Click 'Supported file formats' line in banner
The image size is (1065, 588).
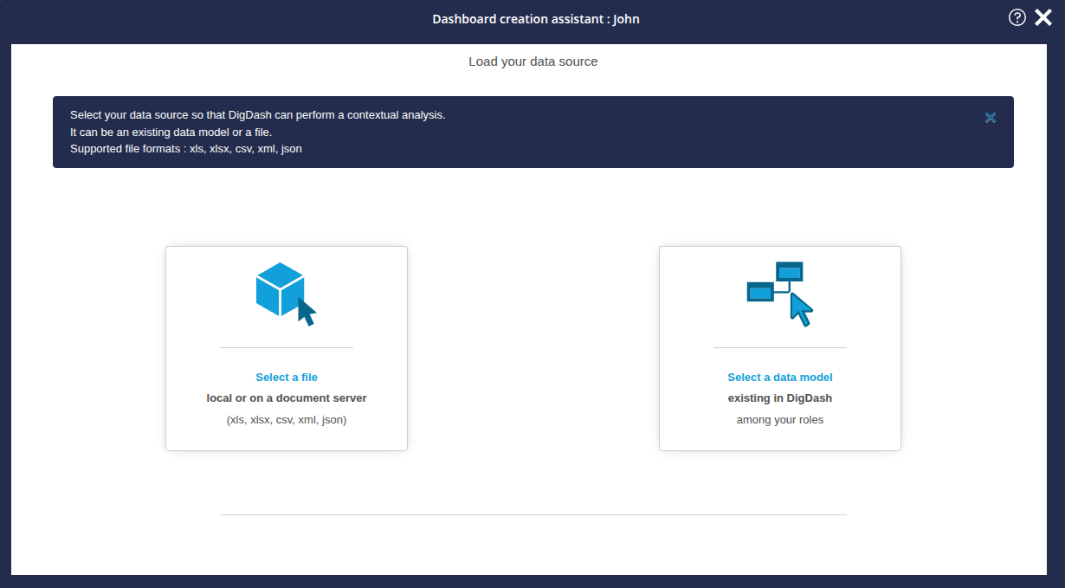[x=186, y=149]
